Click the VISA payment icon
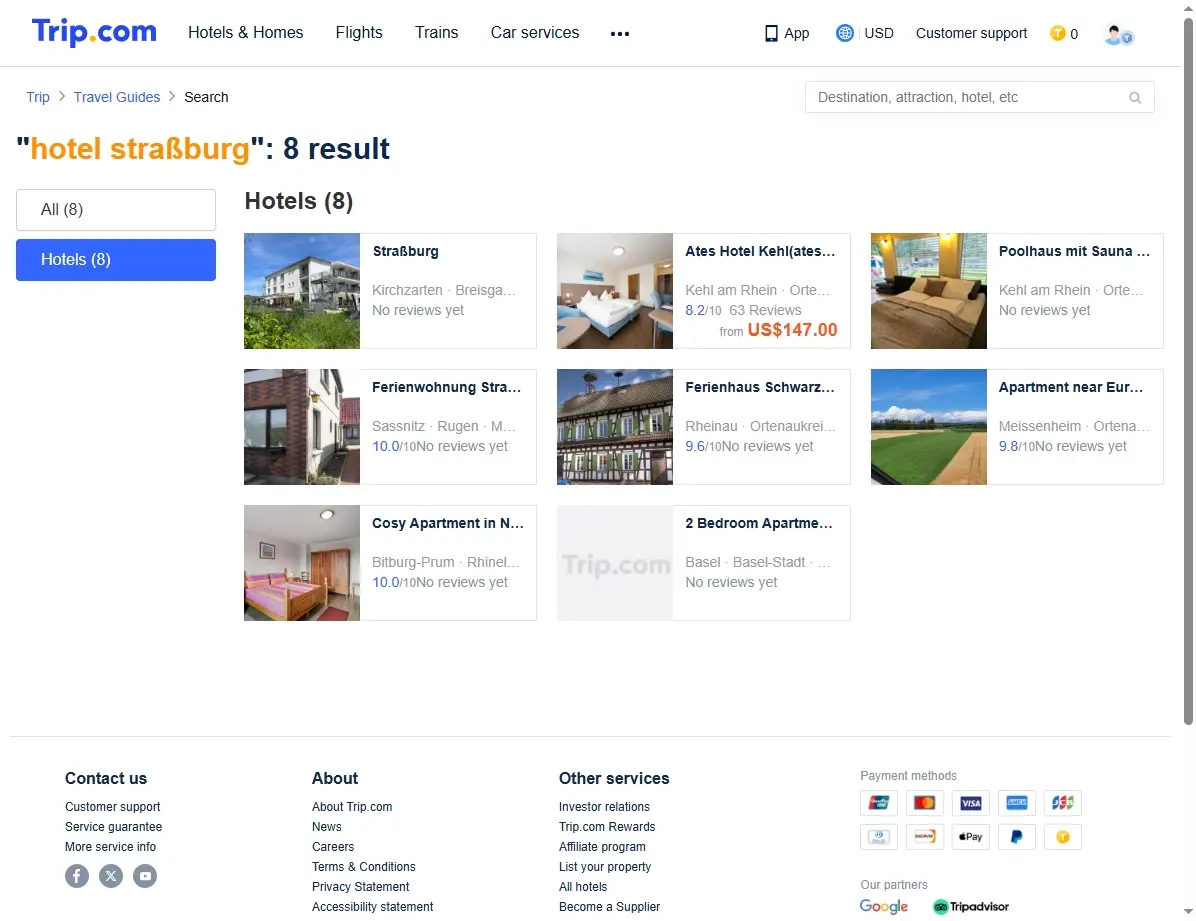The width and height of the screenshot is (1196, 921). (x=971, y=803)
